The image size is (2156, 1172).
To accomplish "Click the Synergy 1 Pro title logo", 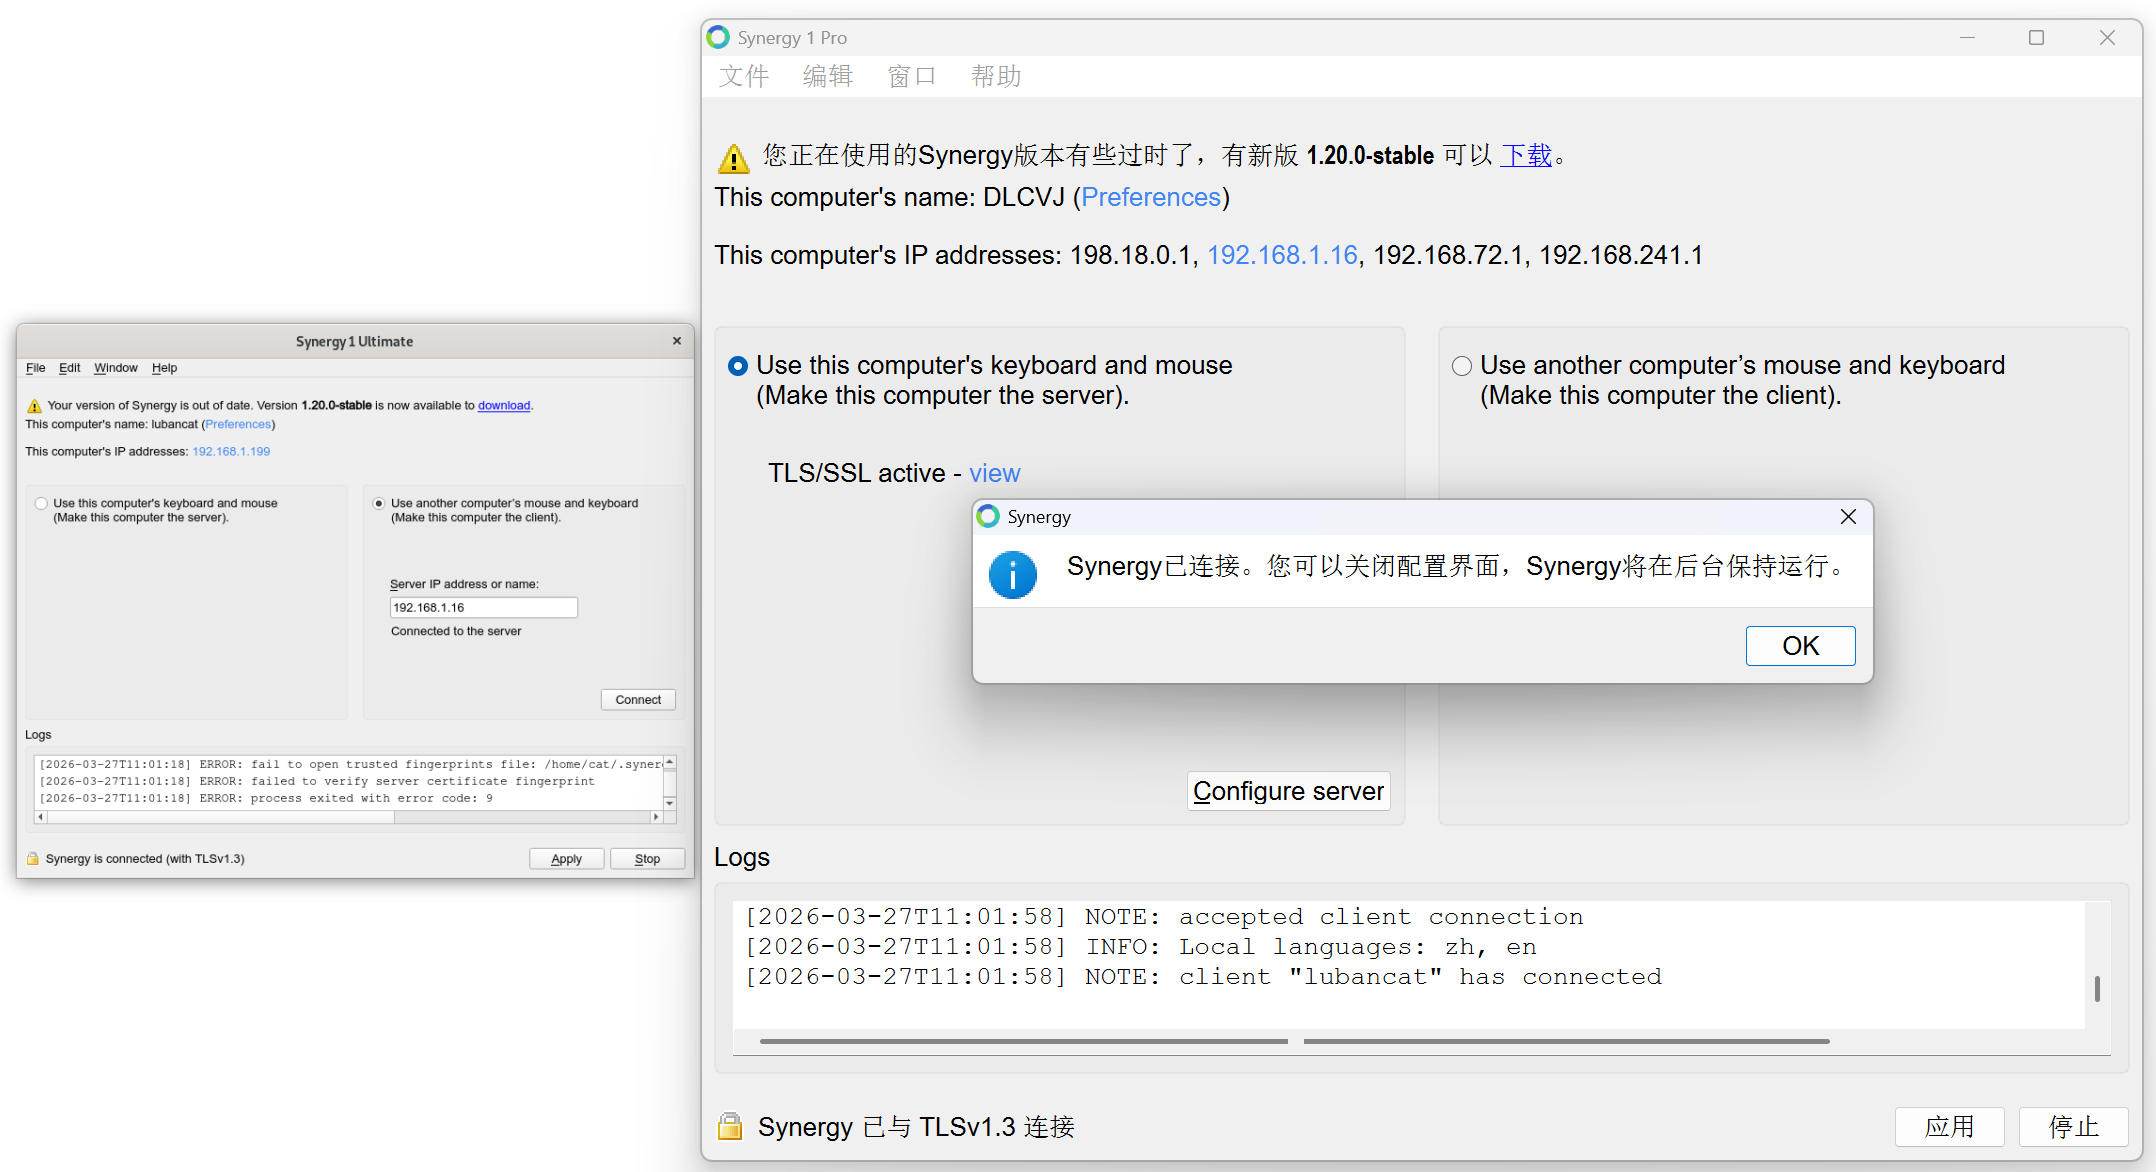I will (718, 37).
